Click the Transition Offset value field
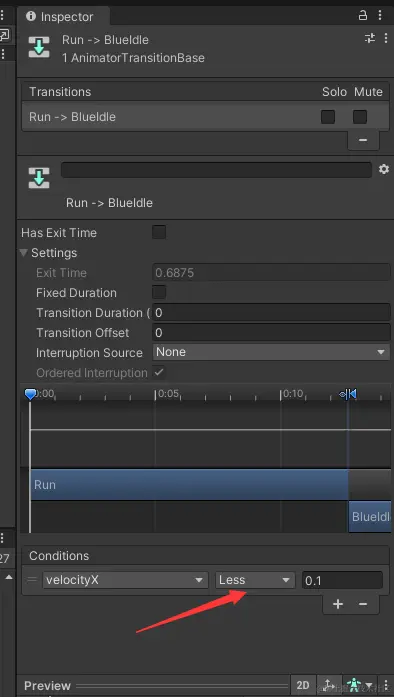The image size is (394, 697). pyautogui.click(x=271, y=332)
